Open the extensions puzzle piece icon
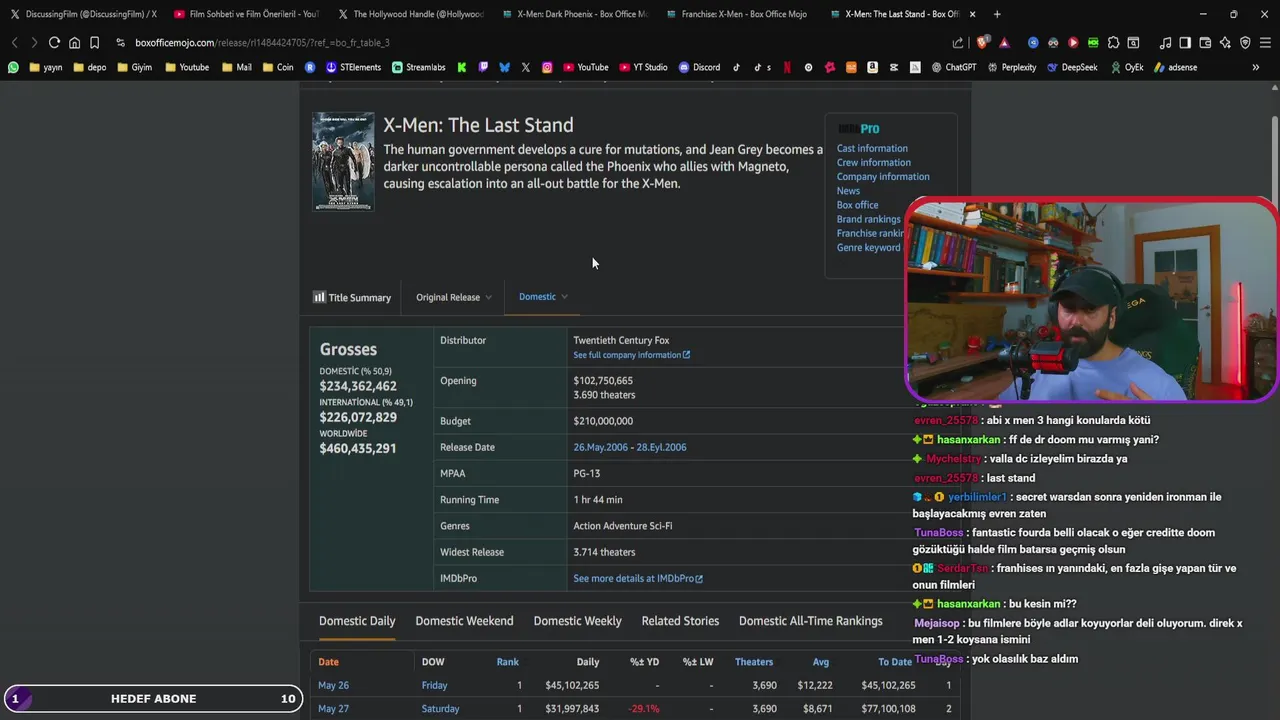This screenshot has height=720, width=1280. coord(1113,43)
